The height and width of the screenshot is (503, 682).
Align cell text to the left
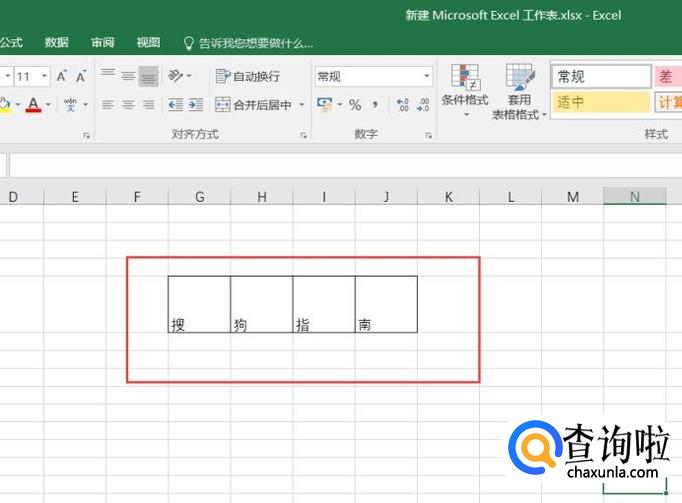coord(107,105)
